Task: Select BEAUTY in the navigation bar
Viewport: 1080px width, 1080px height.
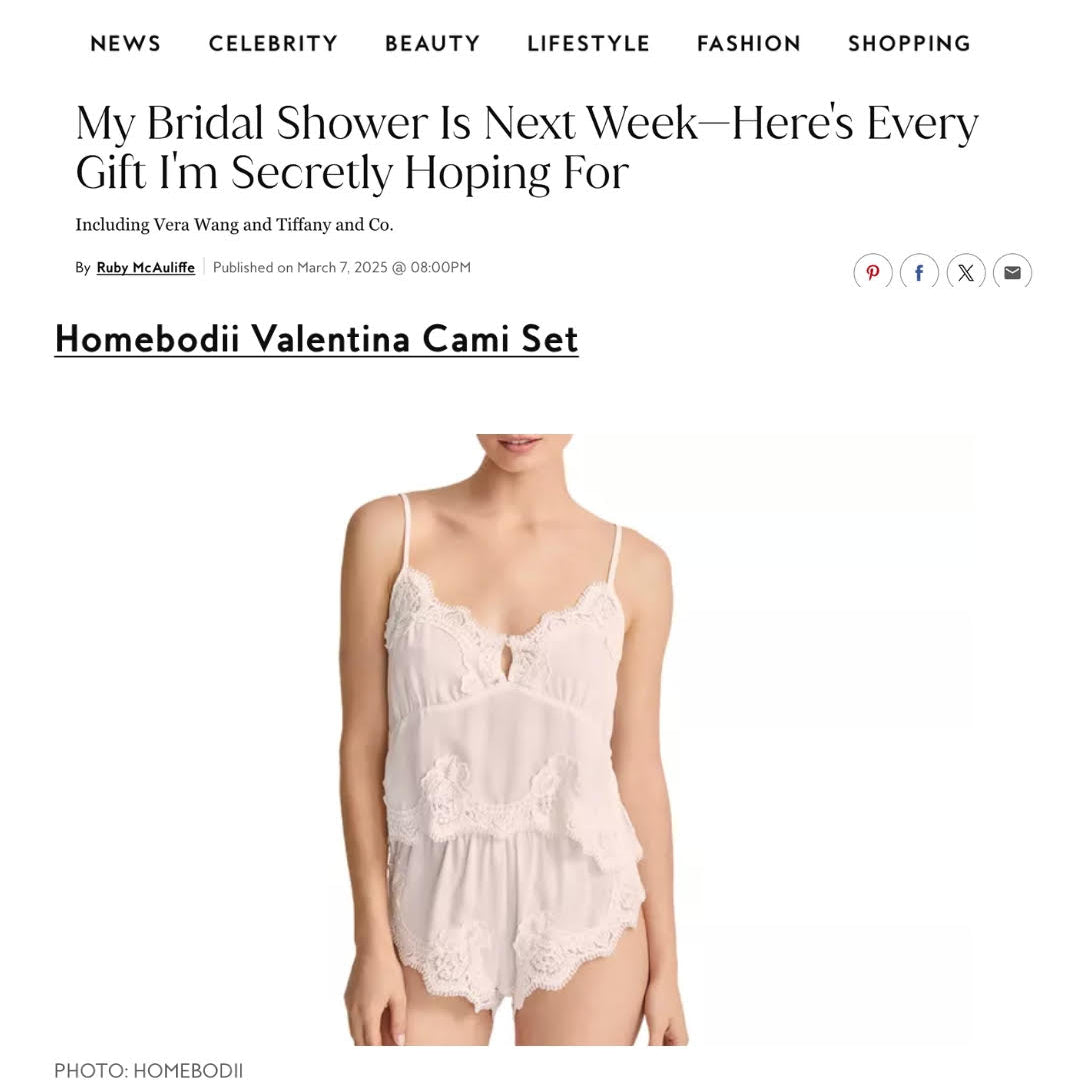Action: tap(433, 43)
